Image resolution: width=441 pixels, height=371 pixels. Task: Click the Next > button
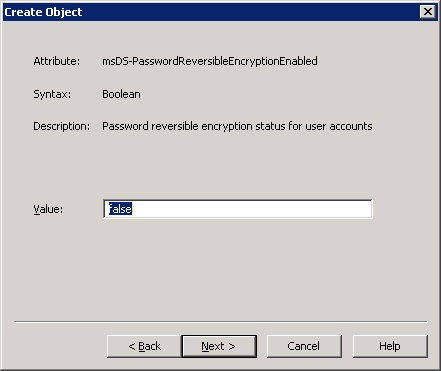[219, 346]
